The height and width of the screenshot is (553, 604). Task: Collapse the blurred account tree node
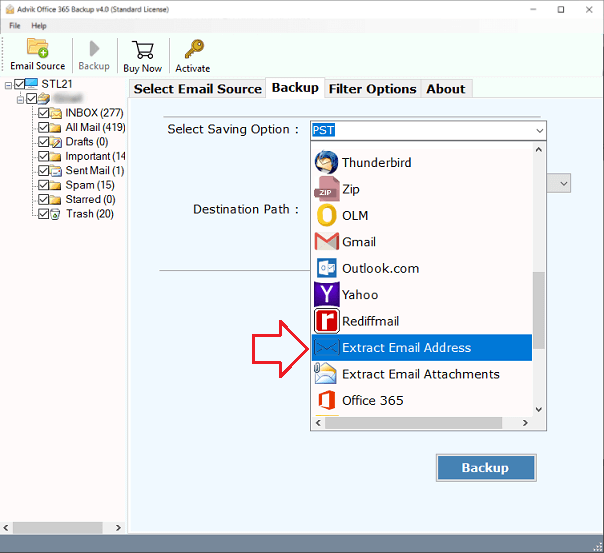tap(20, 99)
